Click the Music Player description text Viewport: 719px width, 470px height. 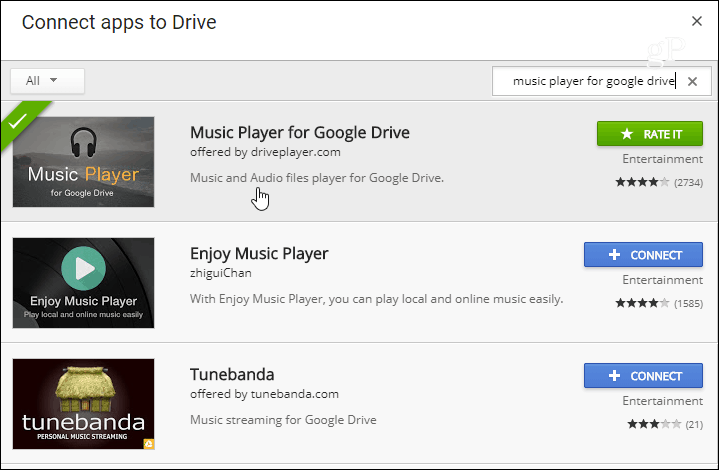(317, 178)
